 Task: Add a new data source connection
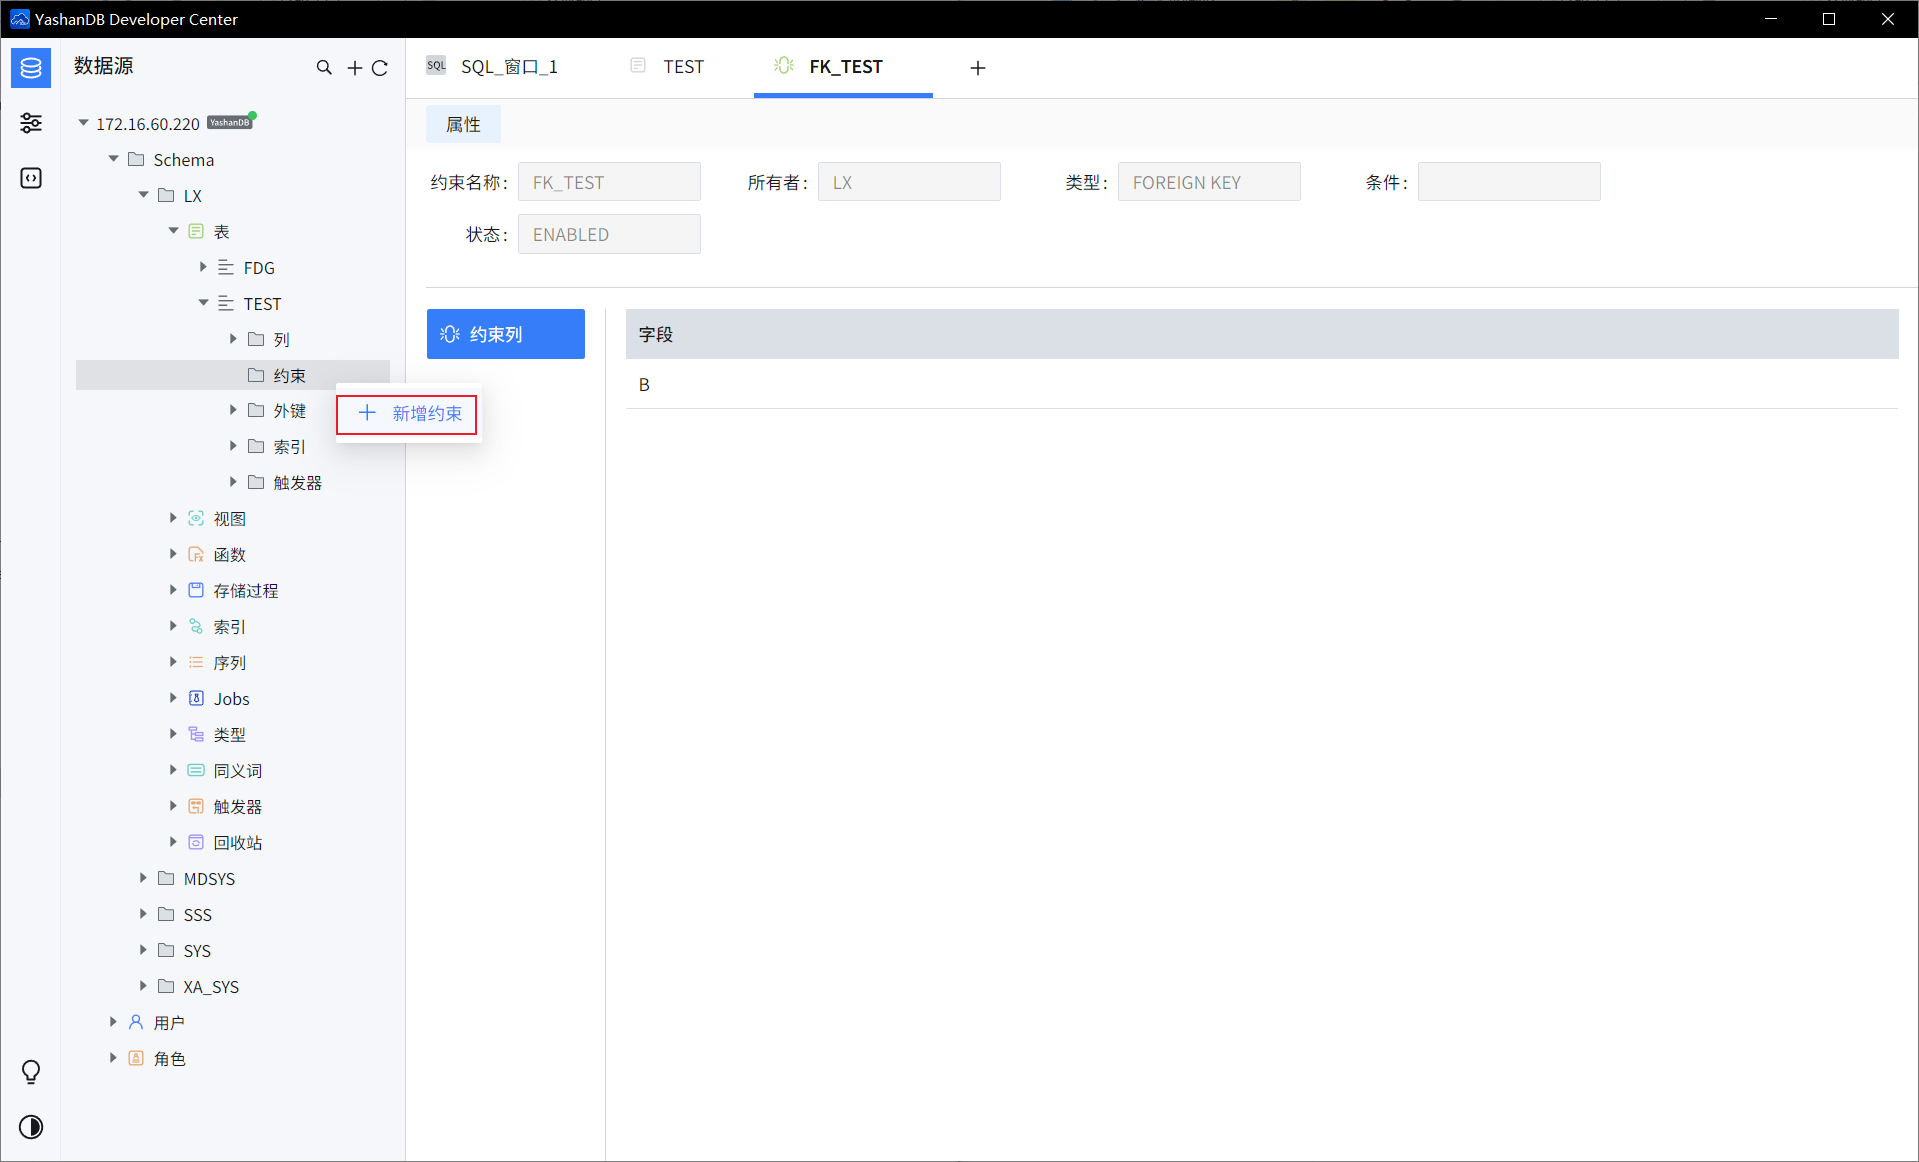(x=354, y=68)
